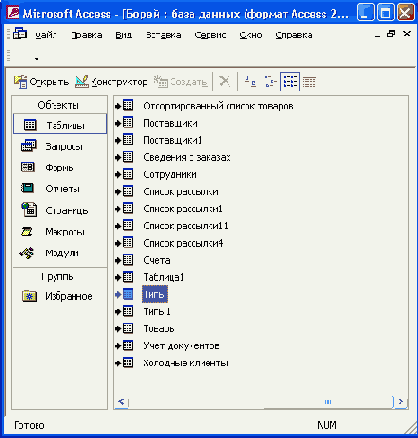The width and height of the screenshot is (418, 438).
Task: Click the Конструктор (Design) toolbar button
Action: tap(111, 82)
